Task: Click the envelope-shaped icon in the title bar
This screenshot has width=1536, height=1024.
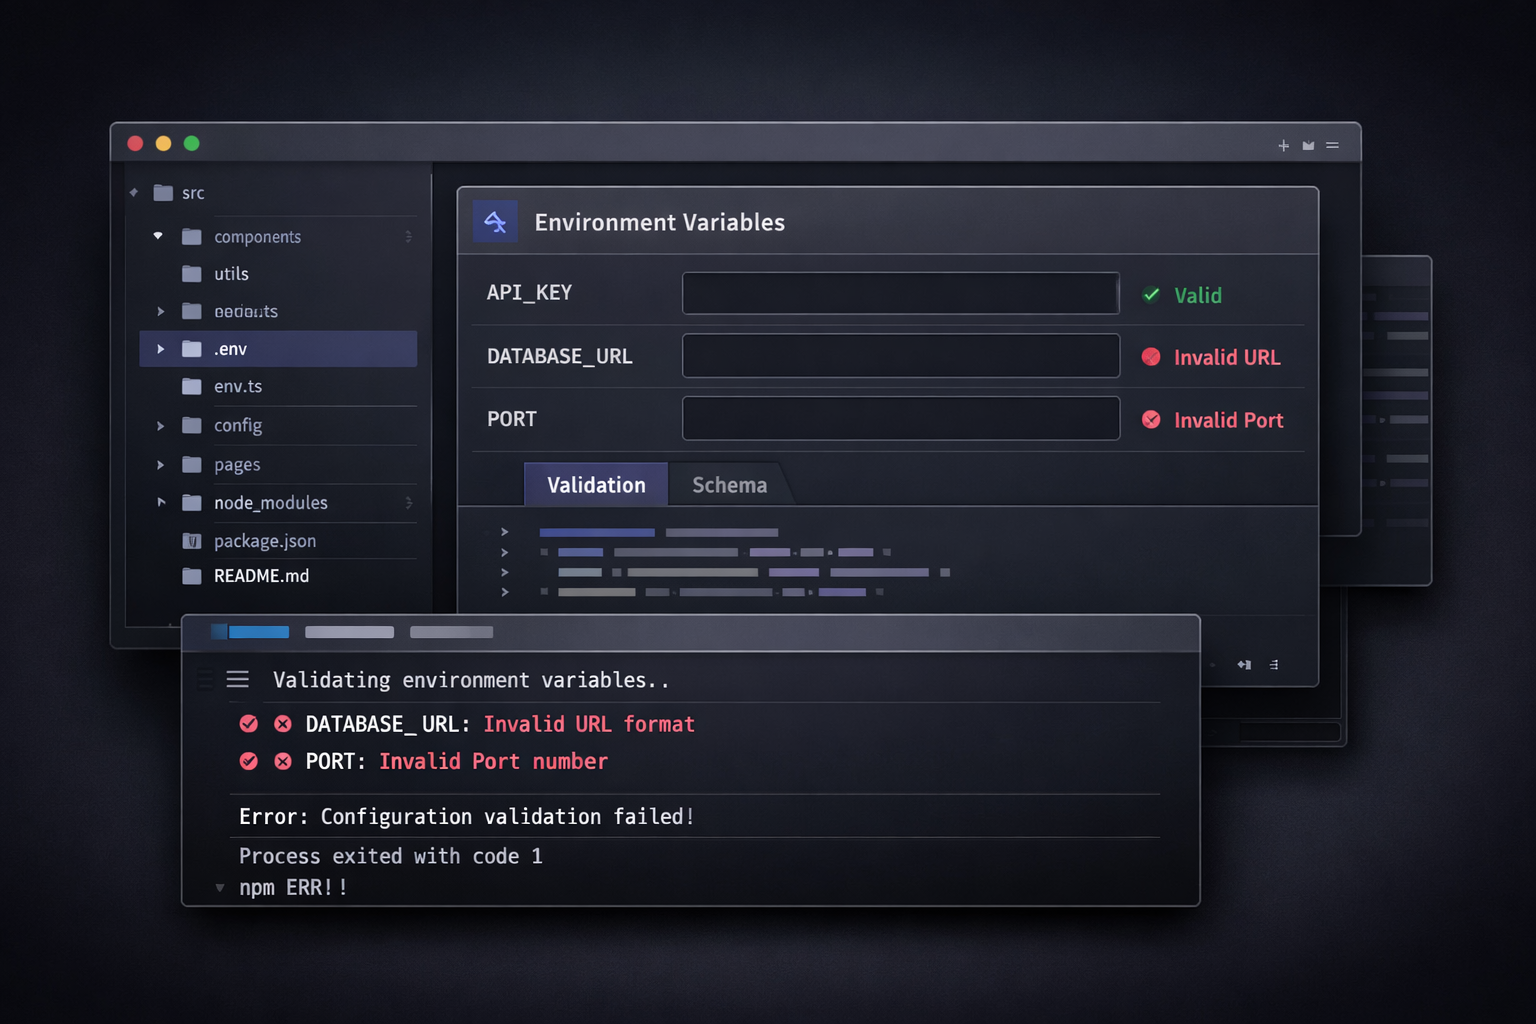Action: coord(1308,146)
